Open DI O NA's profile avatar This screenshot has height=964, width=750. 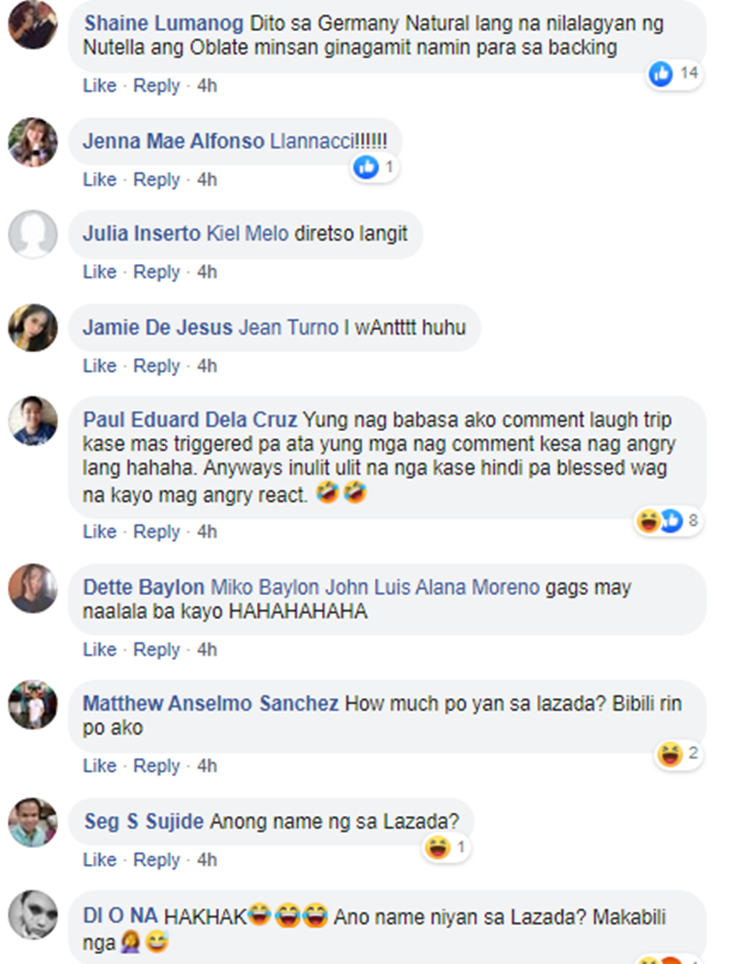pos(33,914)
